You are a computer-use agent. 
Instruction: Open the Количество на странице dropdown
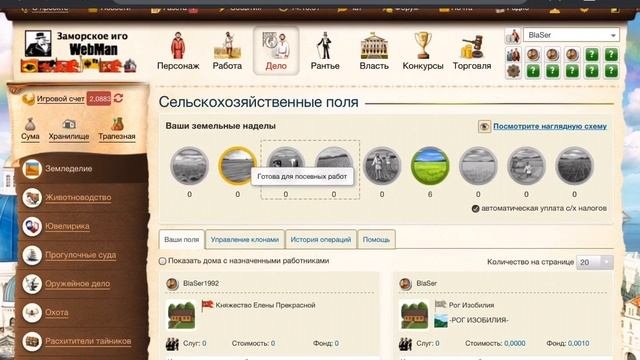click(595, 262)
